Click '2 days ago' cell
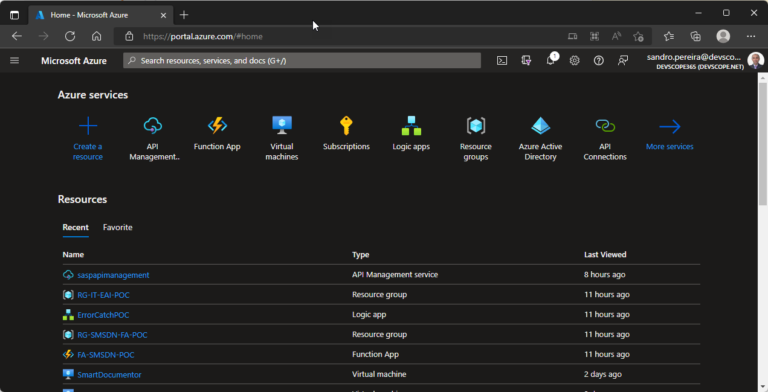 pos(602,374)
